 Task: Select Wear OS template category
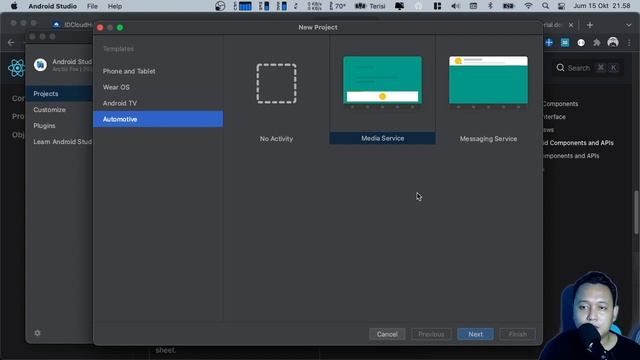pyautogui.click(x=158, y=87)
